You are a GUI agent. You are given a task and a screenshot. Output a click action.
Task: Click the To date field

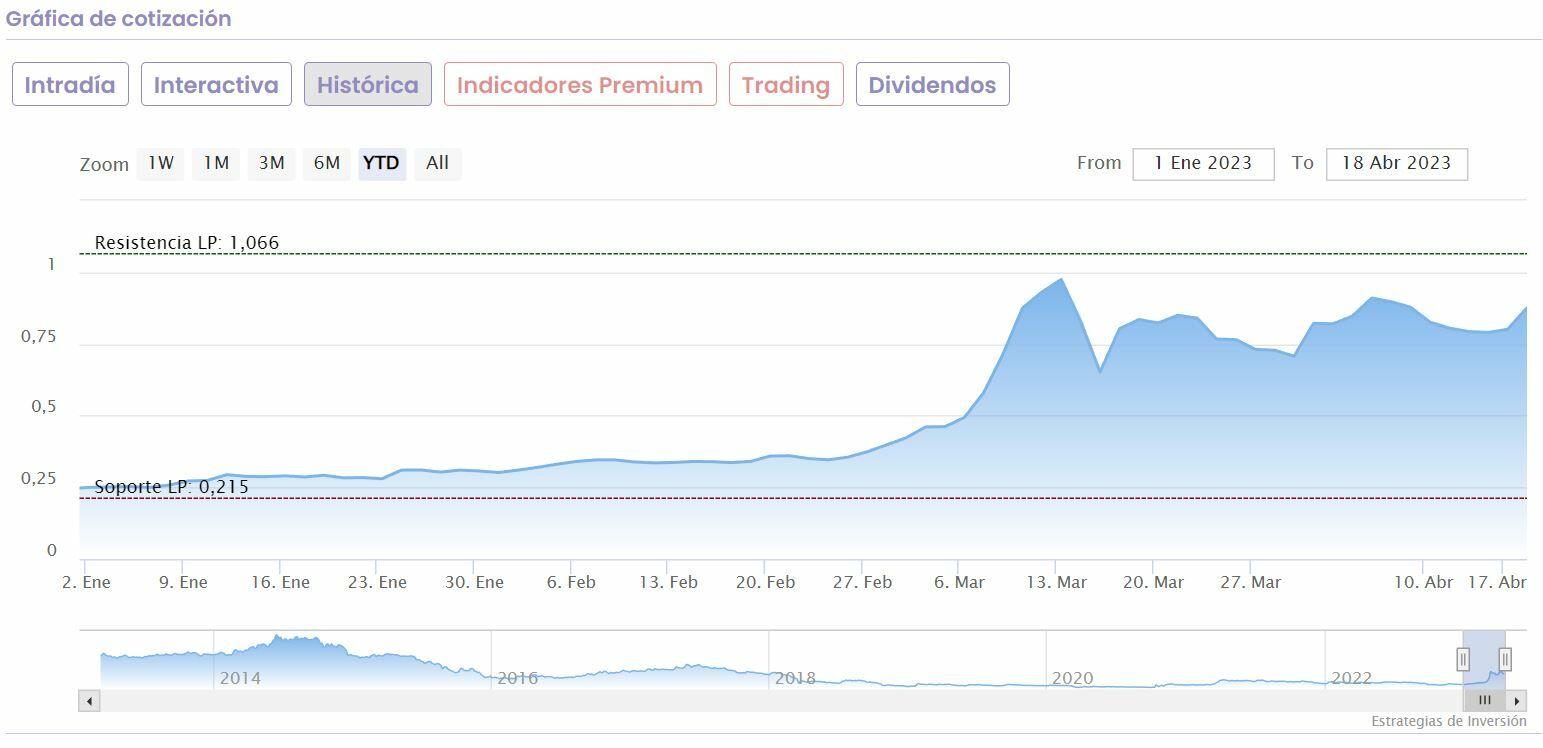pos(1396,164)
